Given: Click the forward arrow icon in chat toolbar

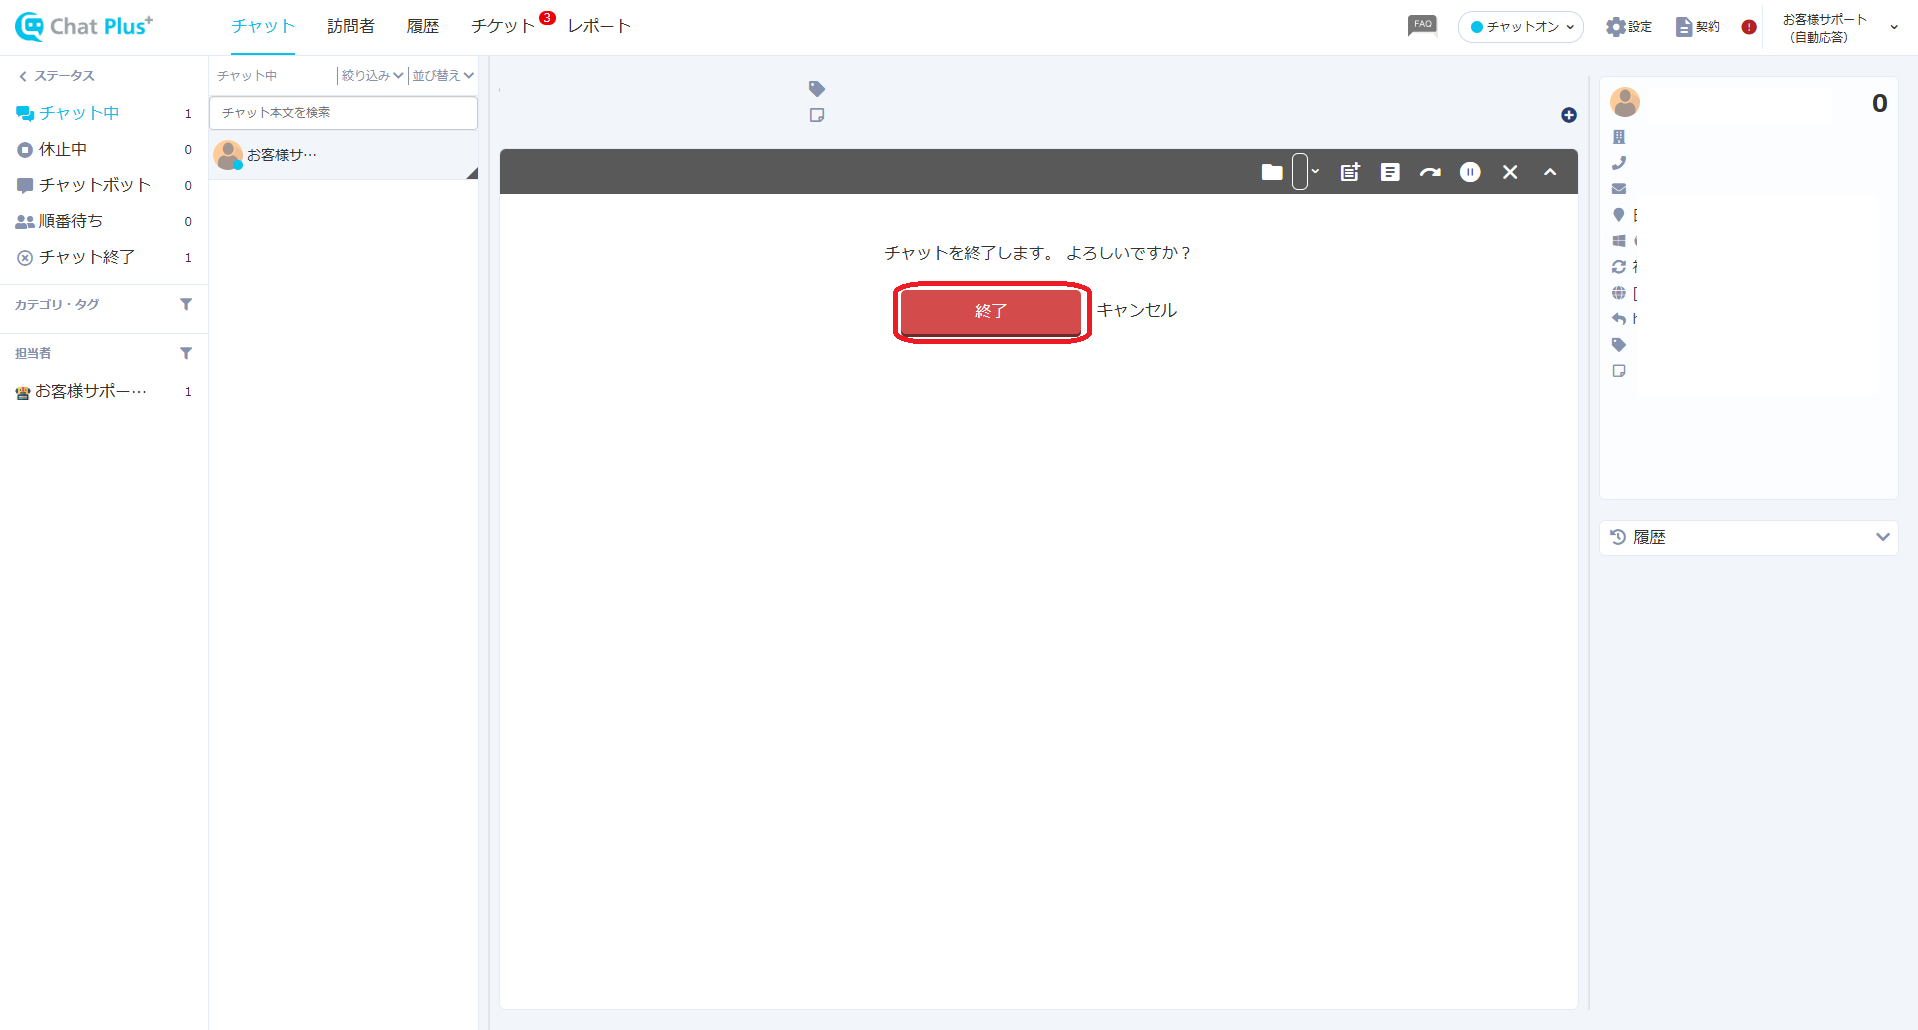Looking at the screenshot, I should [x=1430, y=172].
